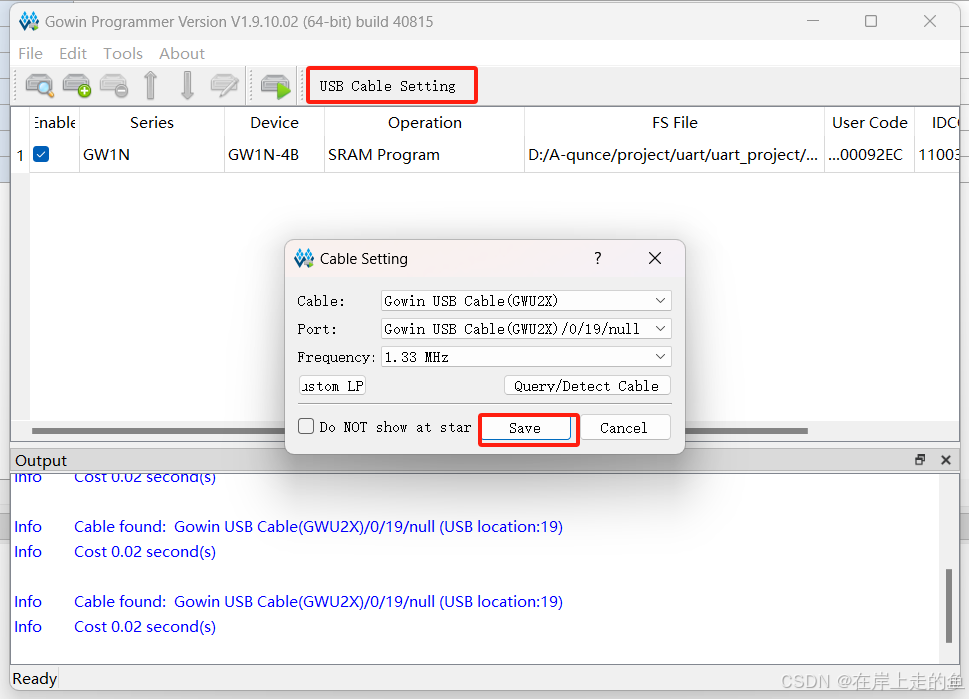969x699 pixels.
Task: Click the Series column header
Action: [152, 122]
